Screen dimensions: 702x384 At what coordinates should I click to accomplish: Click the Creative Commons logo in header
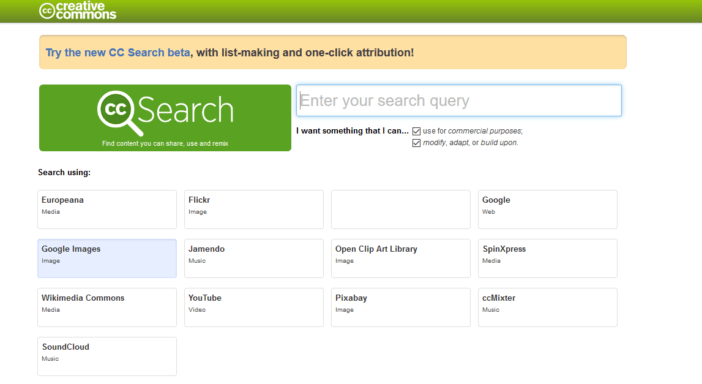(77, 10)
